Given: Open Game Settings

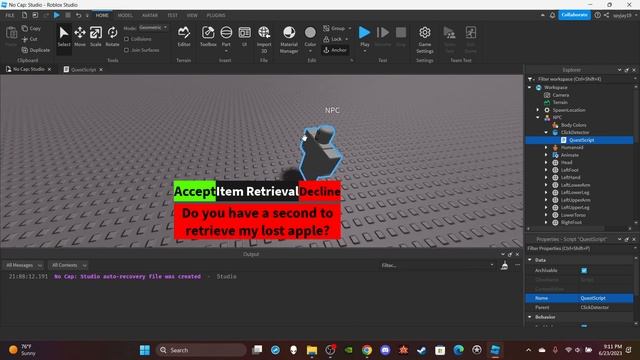Looking at the screenshot, I should [425, 39].
